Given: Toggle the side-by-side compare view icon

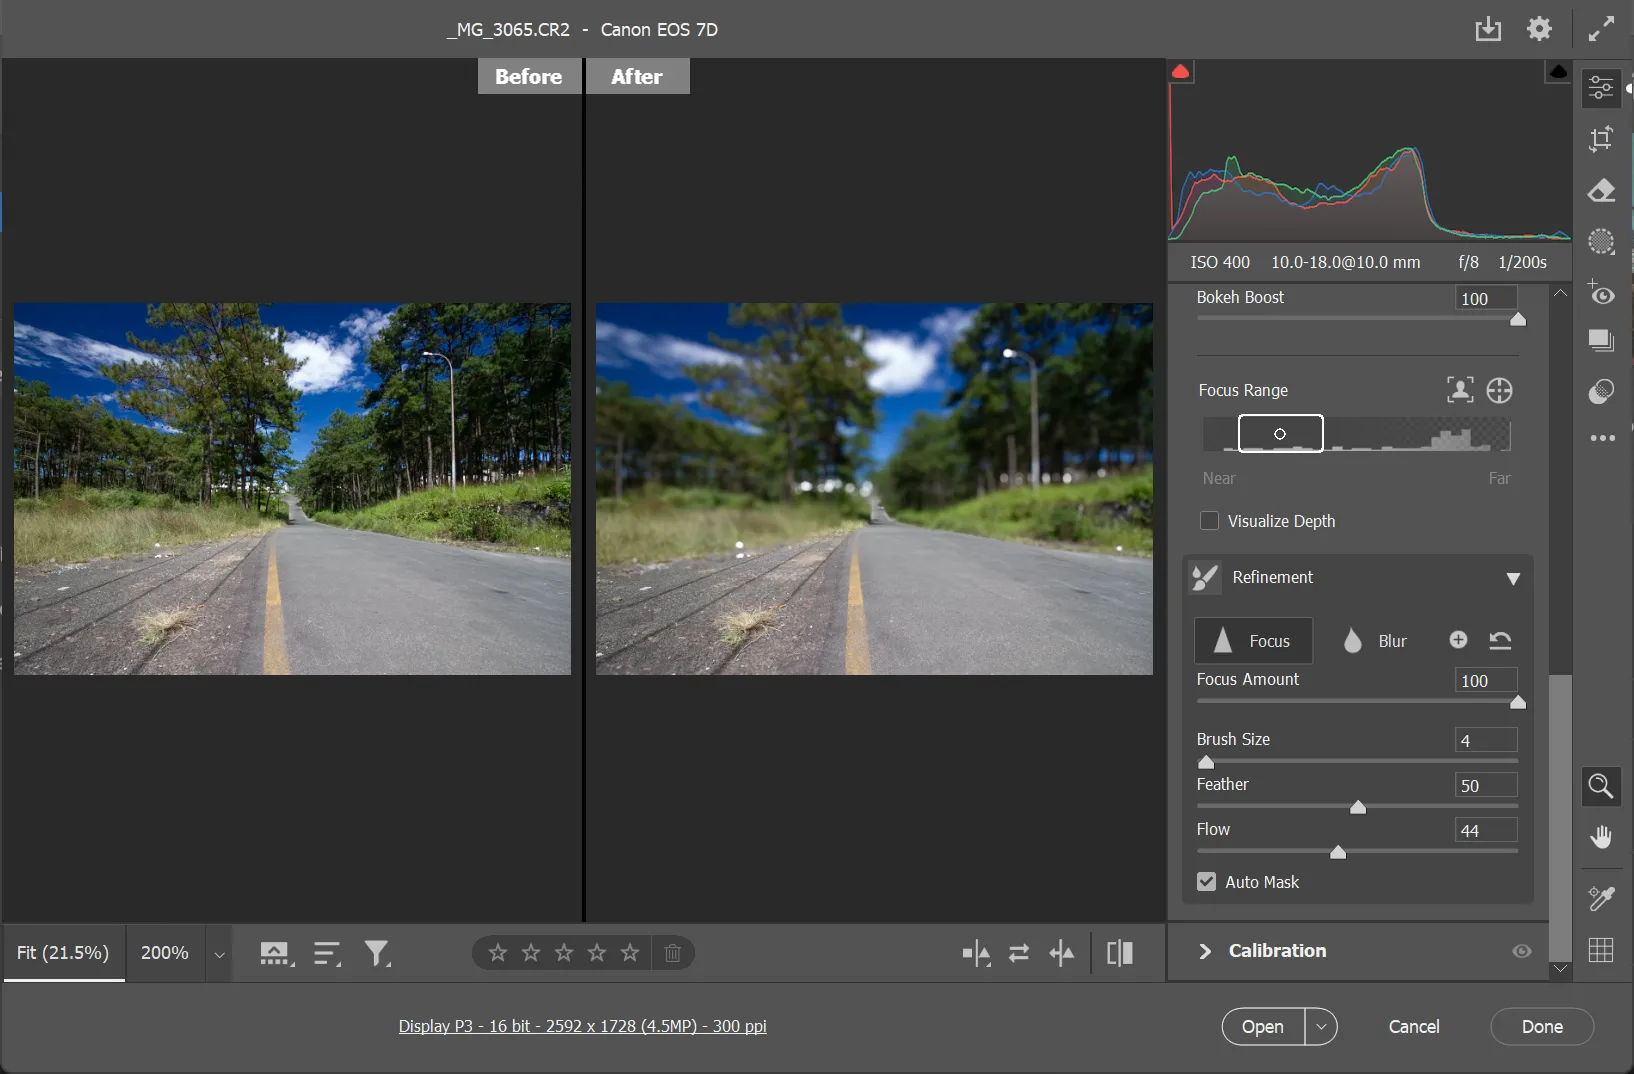Looking at the screenshot, I should (x=1120, y=953).
